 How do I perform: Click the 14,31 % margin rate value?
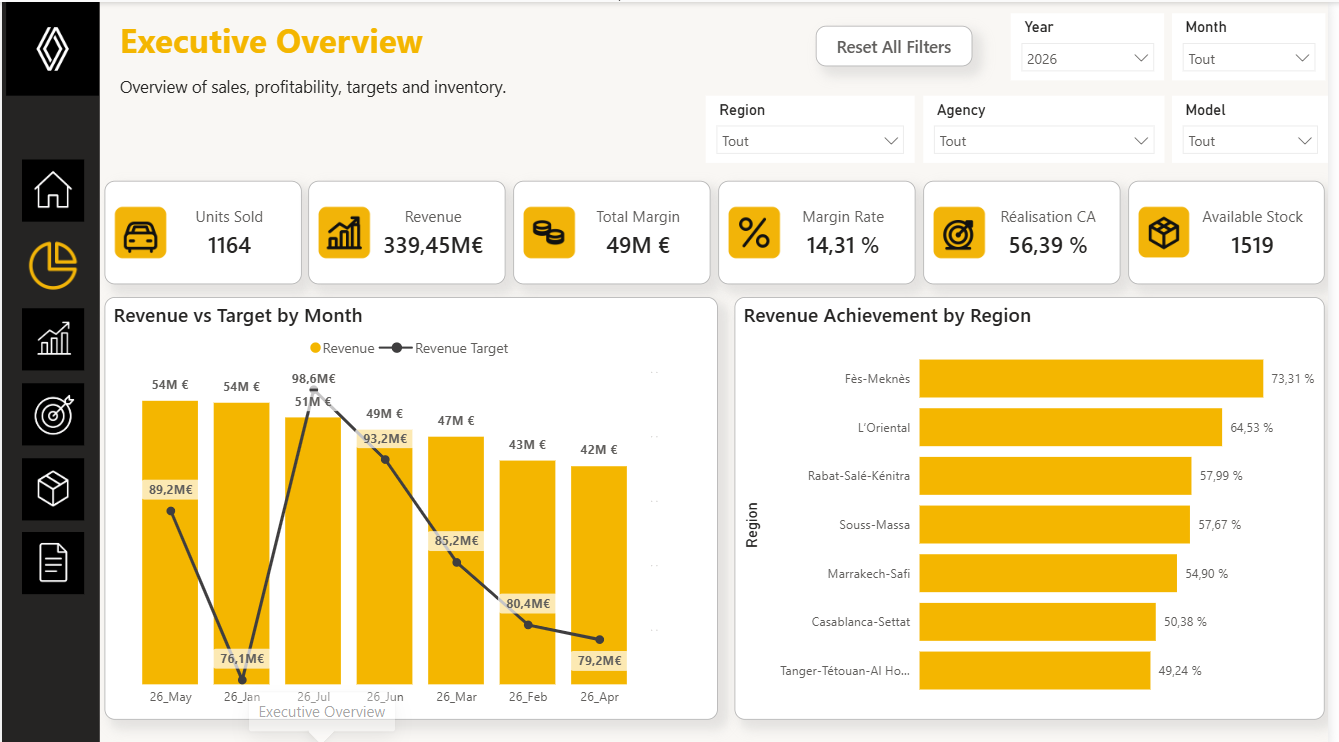843,246
